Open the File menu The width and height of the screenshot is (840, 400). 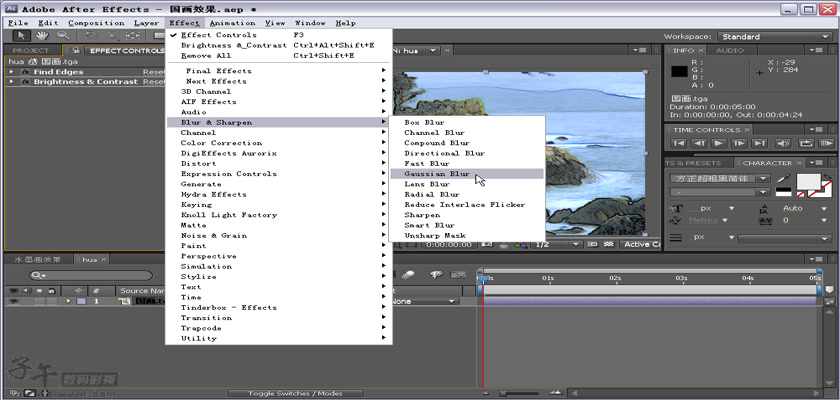click(19, 23)
